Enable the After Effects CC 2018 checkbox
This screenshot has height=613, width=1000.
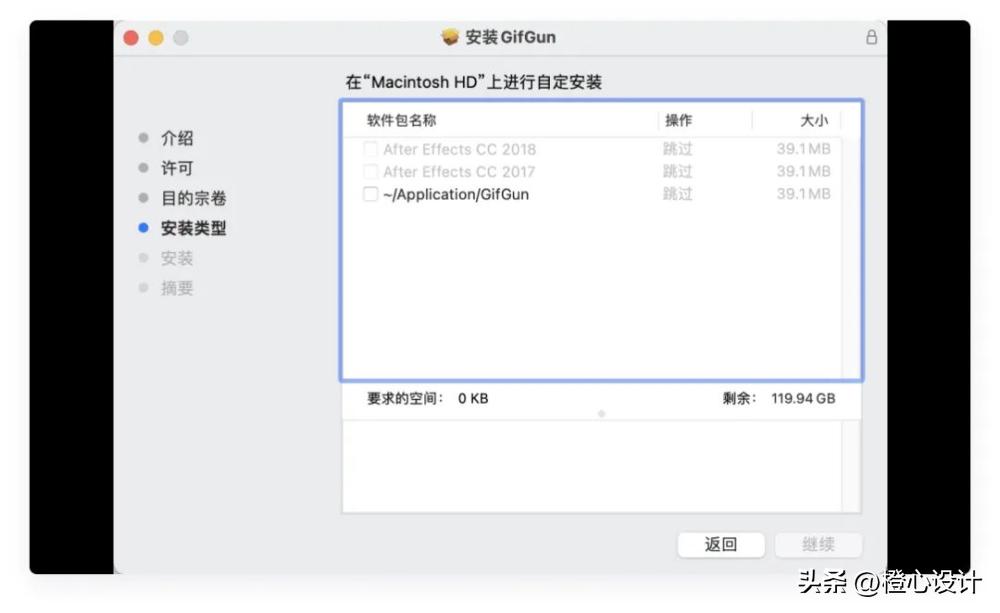[x=371, y=149]
